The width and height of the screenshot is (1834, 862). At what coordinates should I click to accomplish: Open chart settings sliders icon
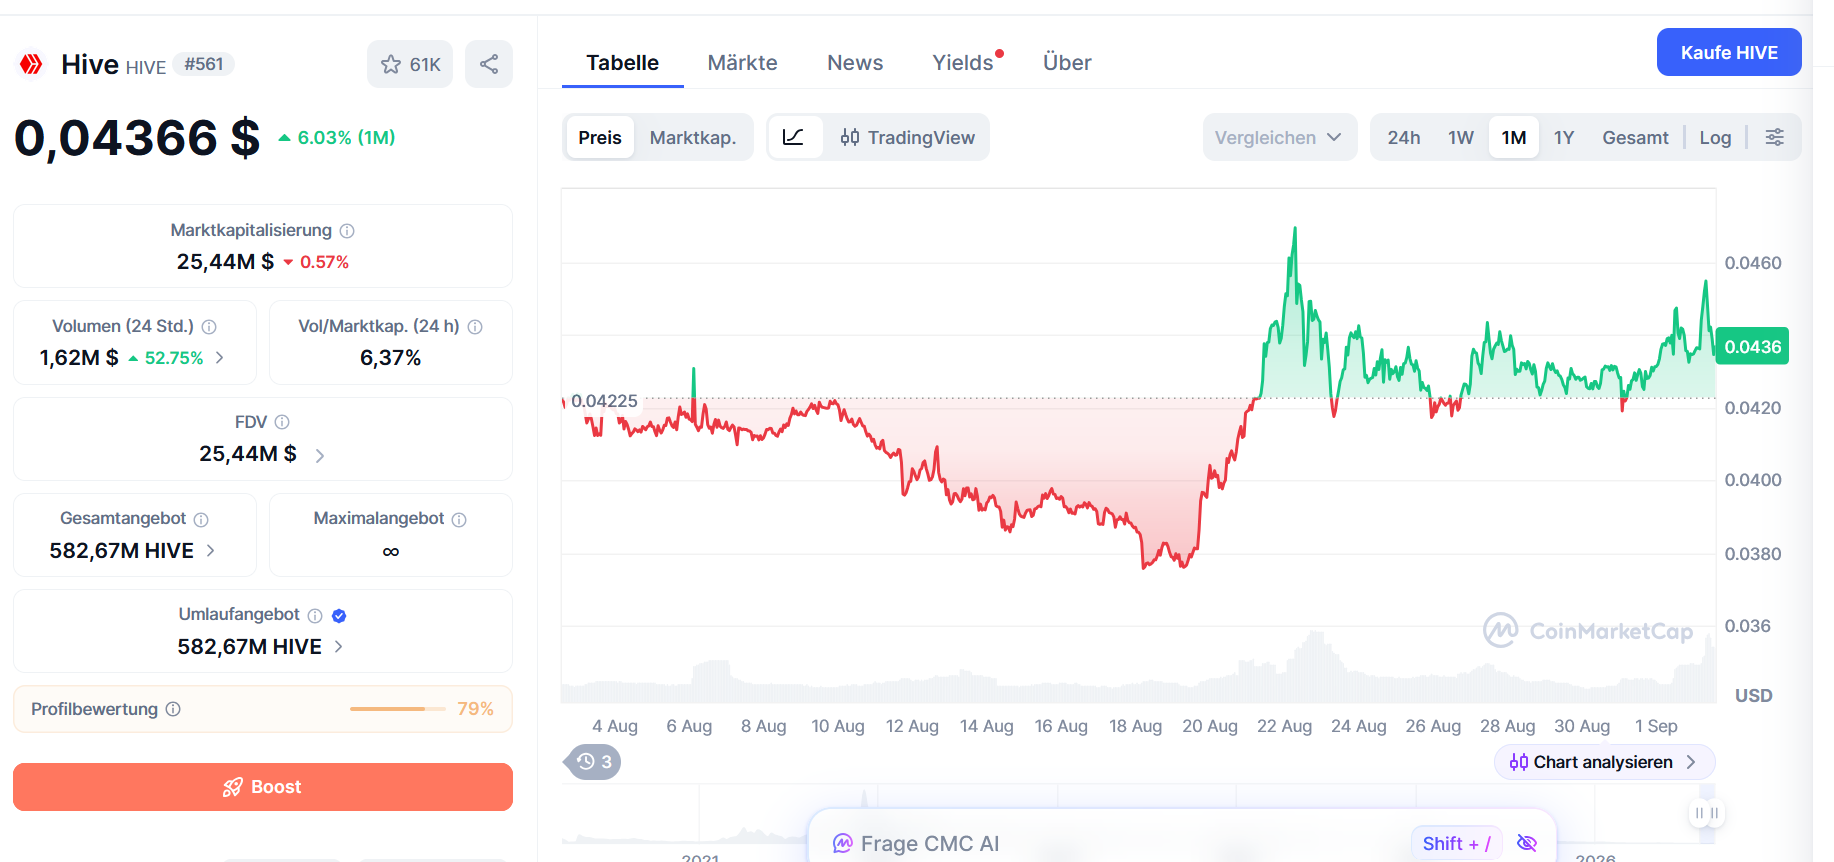coord(1775,137)
